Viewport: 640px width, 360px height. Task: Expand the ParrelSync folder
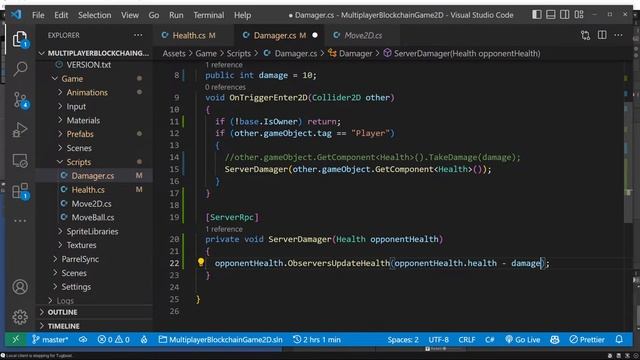click(x=80, y=259)
